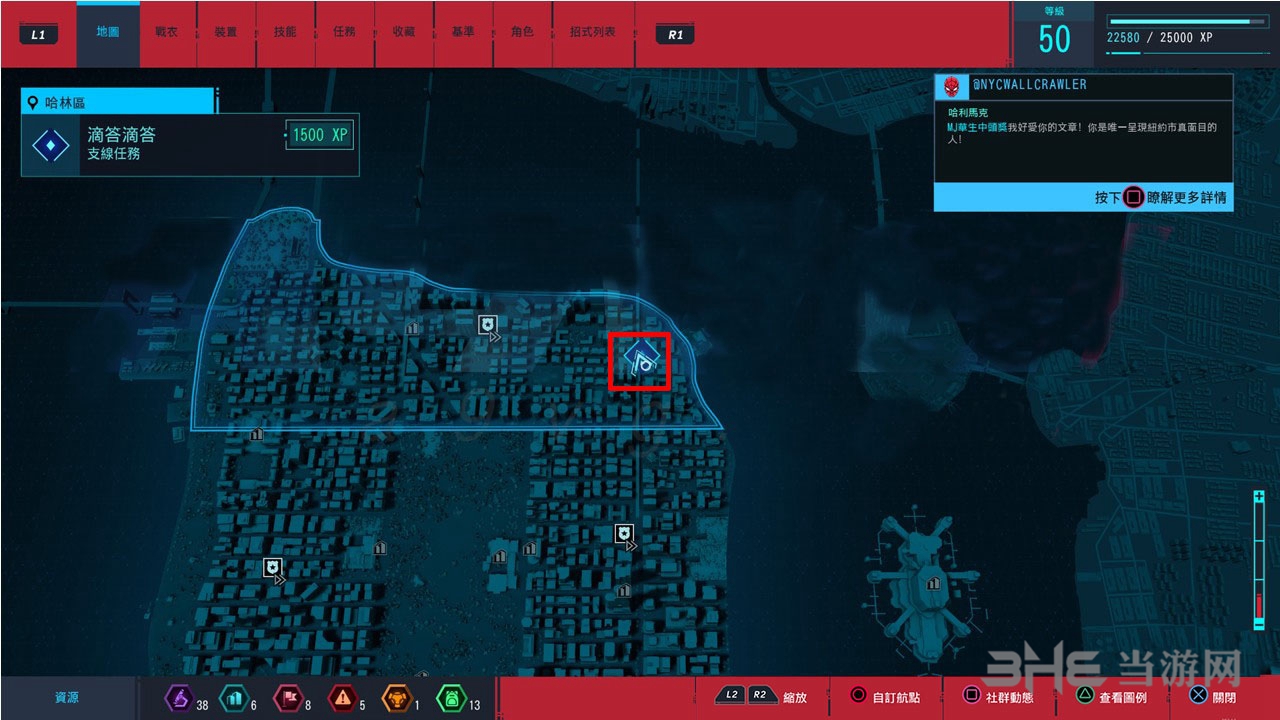Click the purple research token icon
Image resolution: width=1280 pixels, height=720 pixels.
tap(178, 698)
